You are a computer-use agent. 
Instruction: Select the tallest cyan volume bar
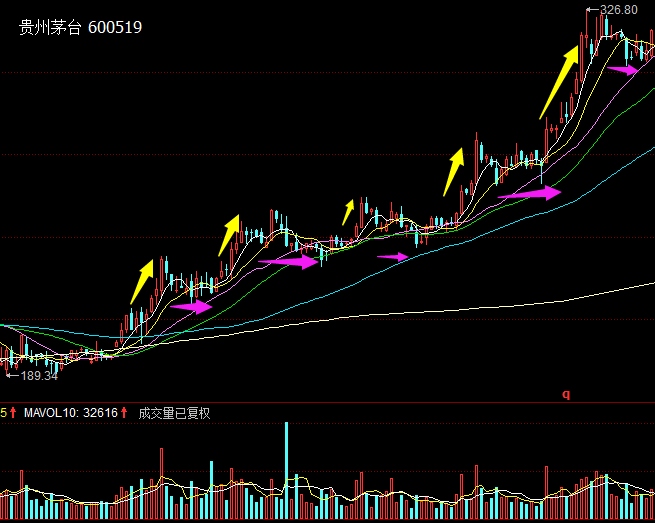tap(287, 470)
